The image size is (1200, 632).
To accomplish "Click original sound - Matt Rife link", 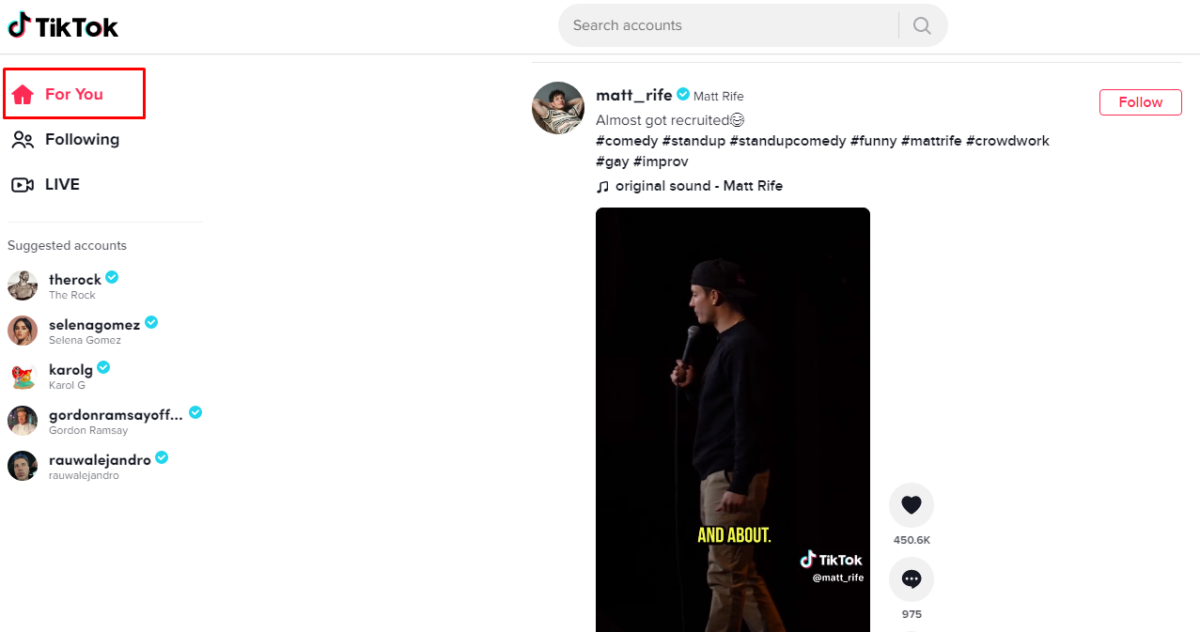I will point(698,186).
